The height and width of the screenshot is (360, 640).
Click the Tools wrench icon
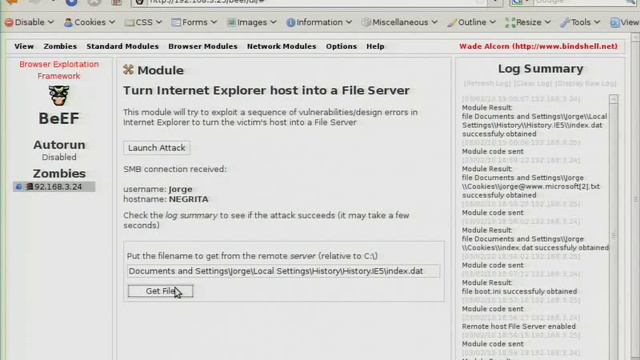(x=565, y=22)
